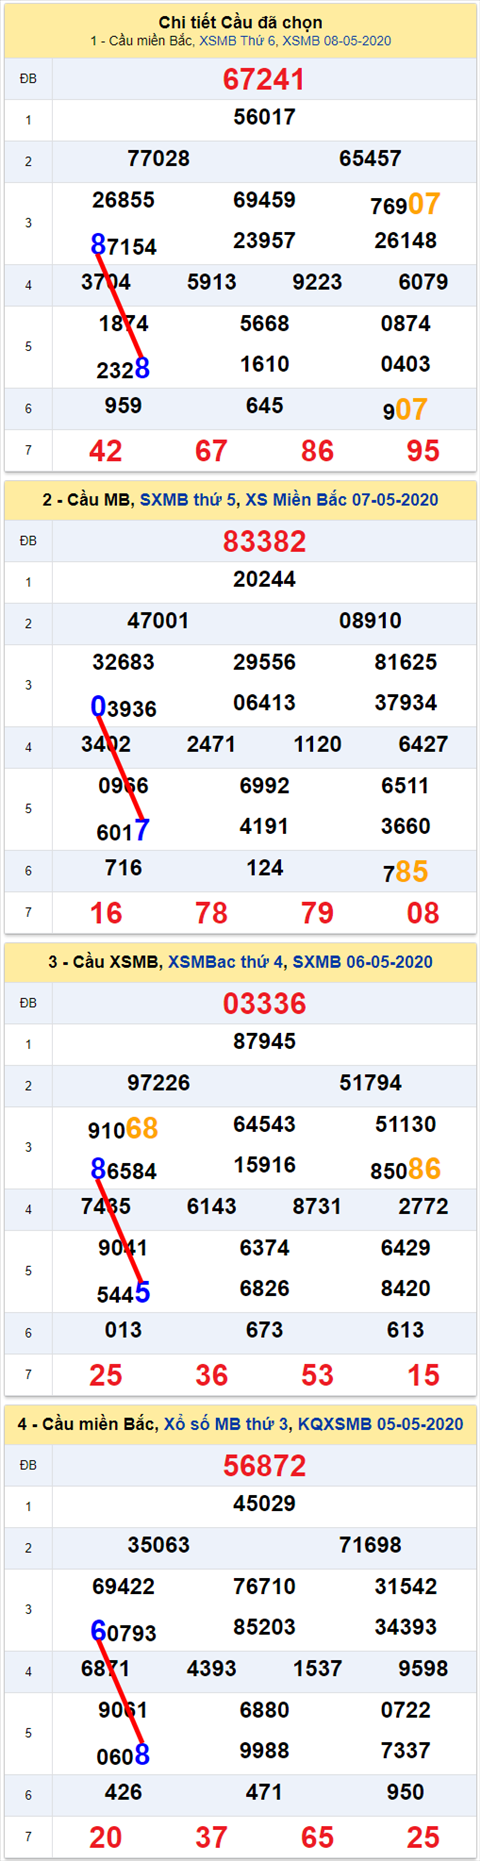480x1861 pixels.
Task: Open the XSMB 08-05-2020 link
Action: coord(337,41)
